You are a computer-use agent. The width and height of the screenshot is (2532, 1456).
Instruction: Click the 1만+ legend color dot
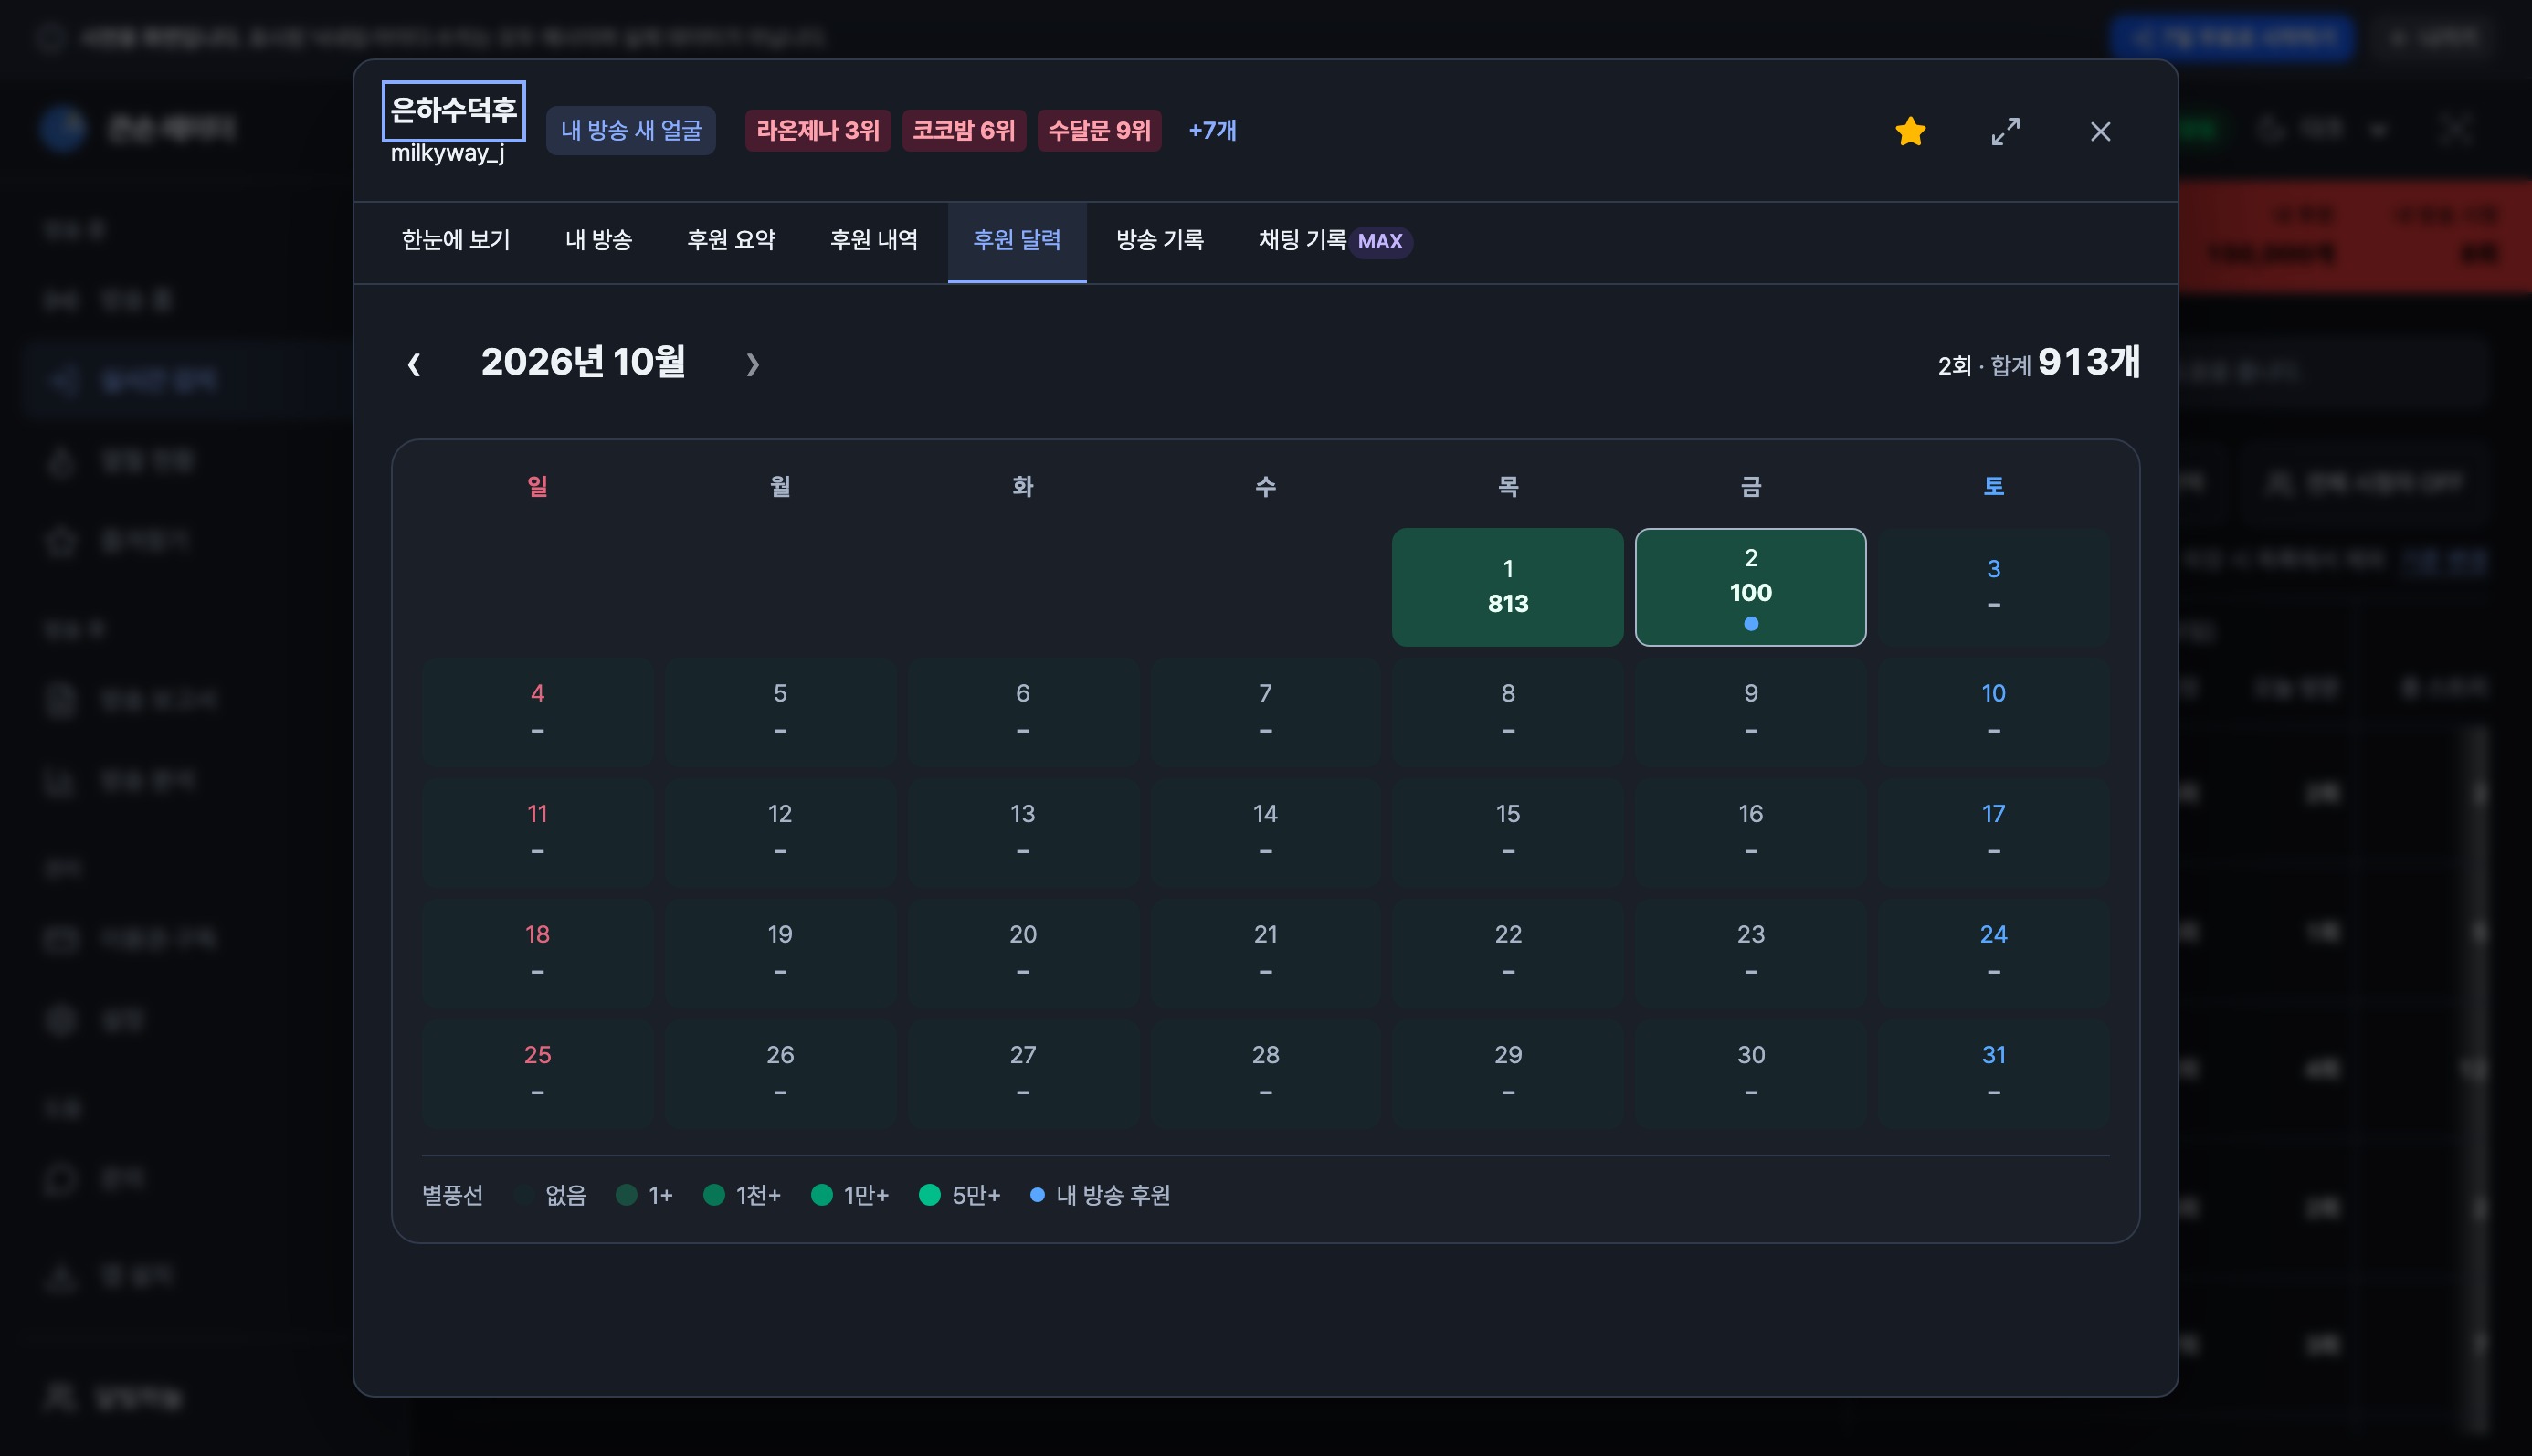tap(822, 1195)
